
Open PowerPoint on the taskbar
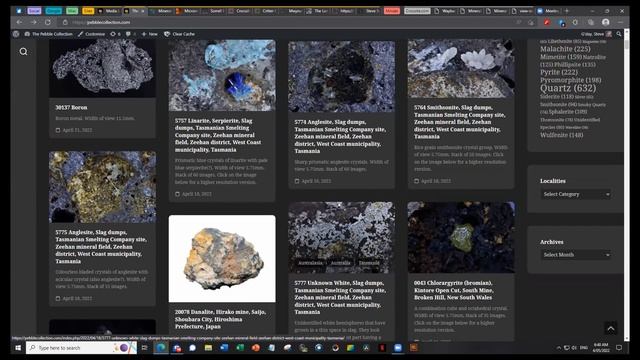(x=256, y=348)
